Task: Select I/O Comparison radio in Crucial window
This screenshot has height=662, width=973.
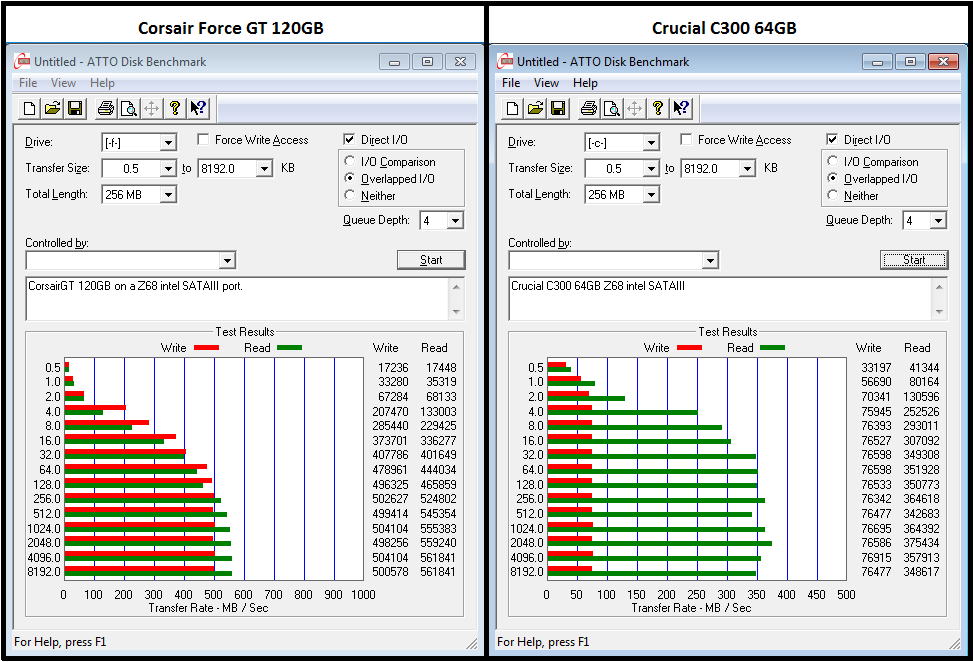Action: click(832, 161)
